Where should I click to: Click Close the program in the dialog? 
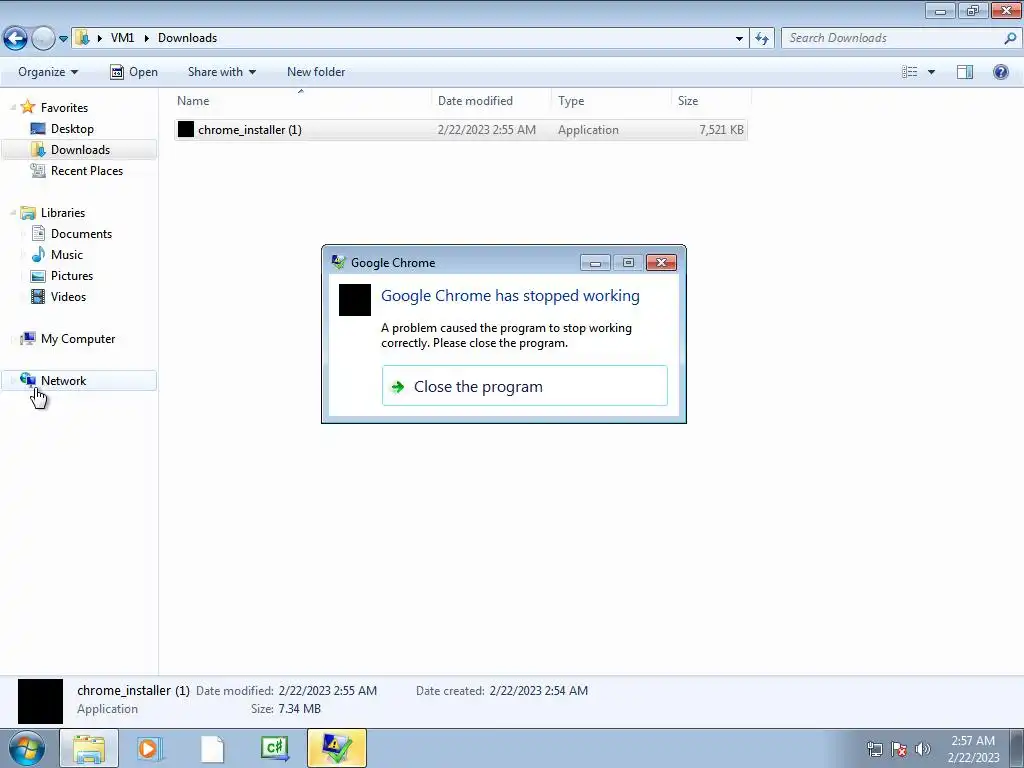[524, 386]
